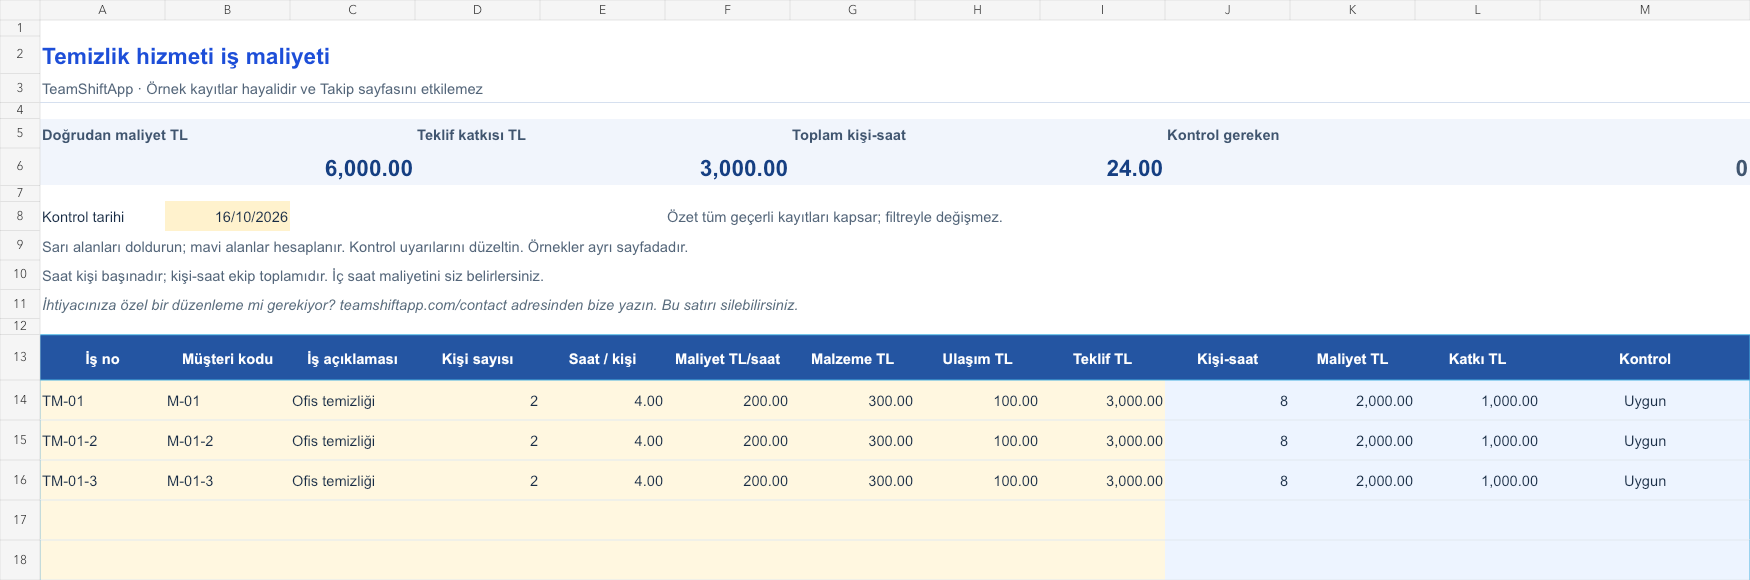
Task: Select the job number cell TM-01
Action: coord(102,401)
